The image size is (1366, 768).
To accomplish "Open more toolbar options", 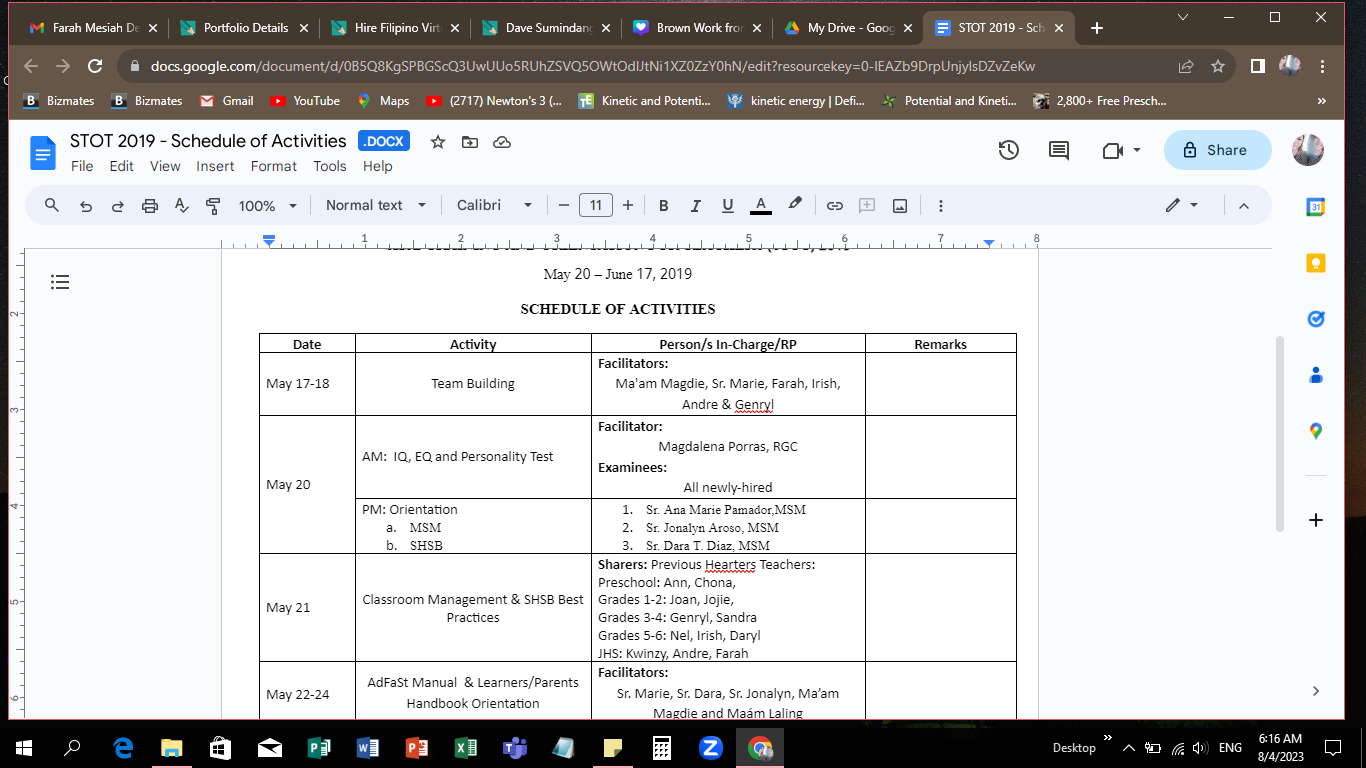I will pos(941,205).
